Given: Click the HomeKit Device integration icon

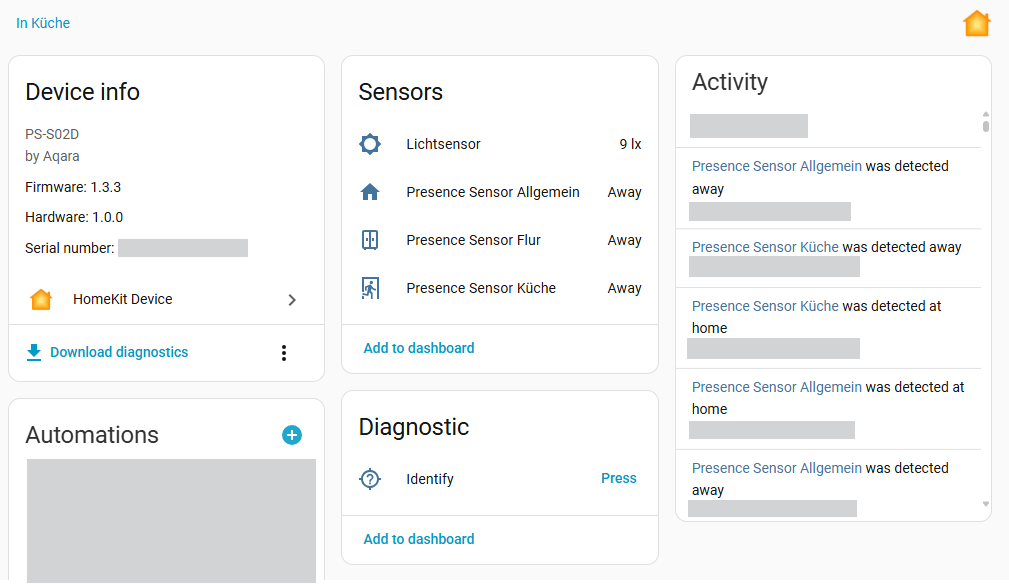Looking at the screenshot, I should point(41,299).
